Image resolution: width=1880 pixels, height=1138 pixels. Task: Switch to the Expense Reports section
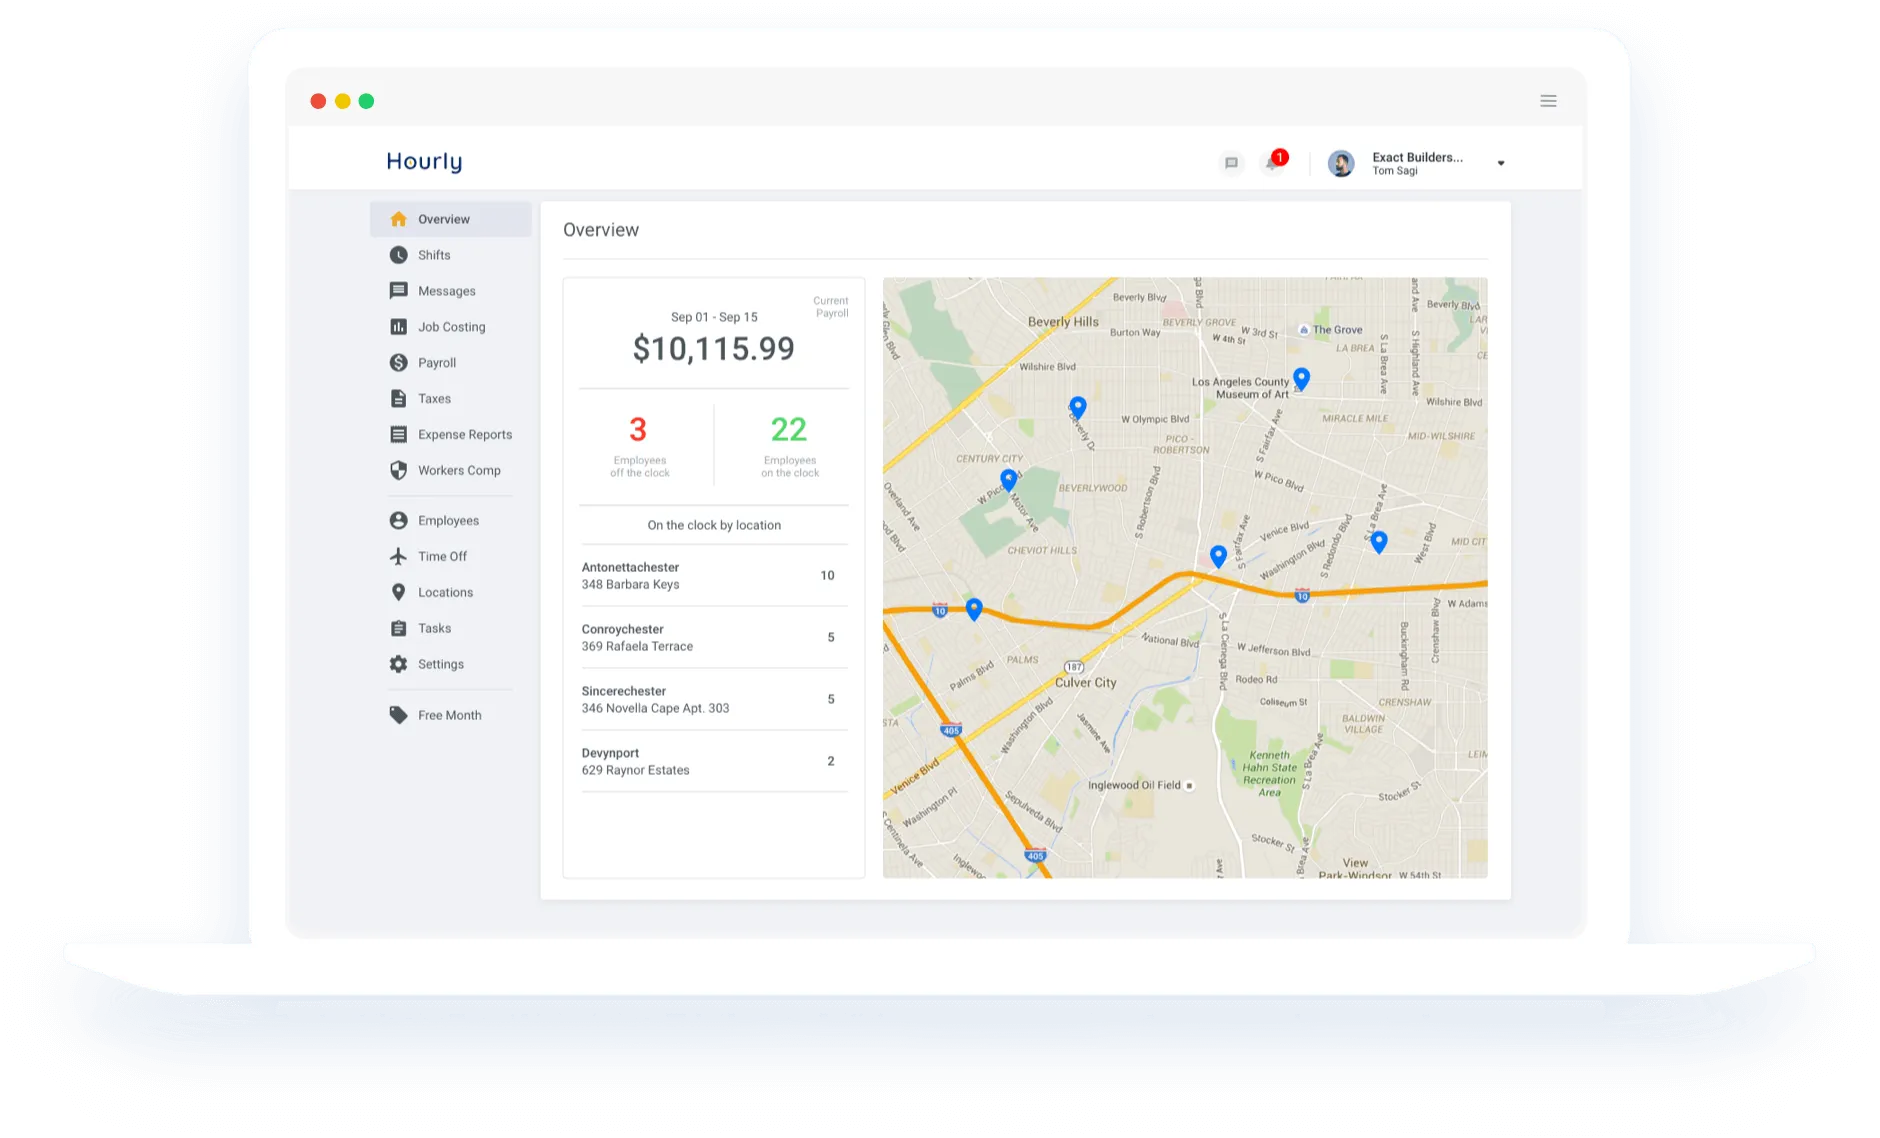coord(465,434)
